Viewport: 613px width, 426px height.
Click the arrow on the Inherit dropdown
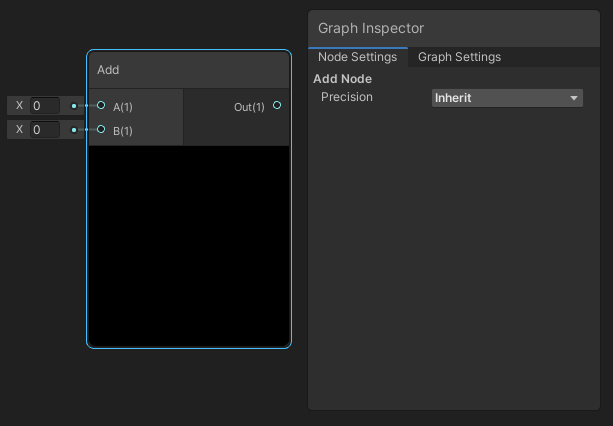(574, 98)
